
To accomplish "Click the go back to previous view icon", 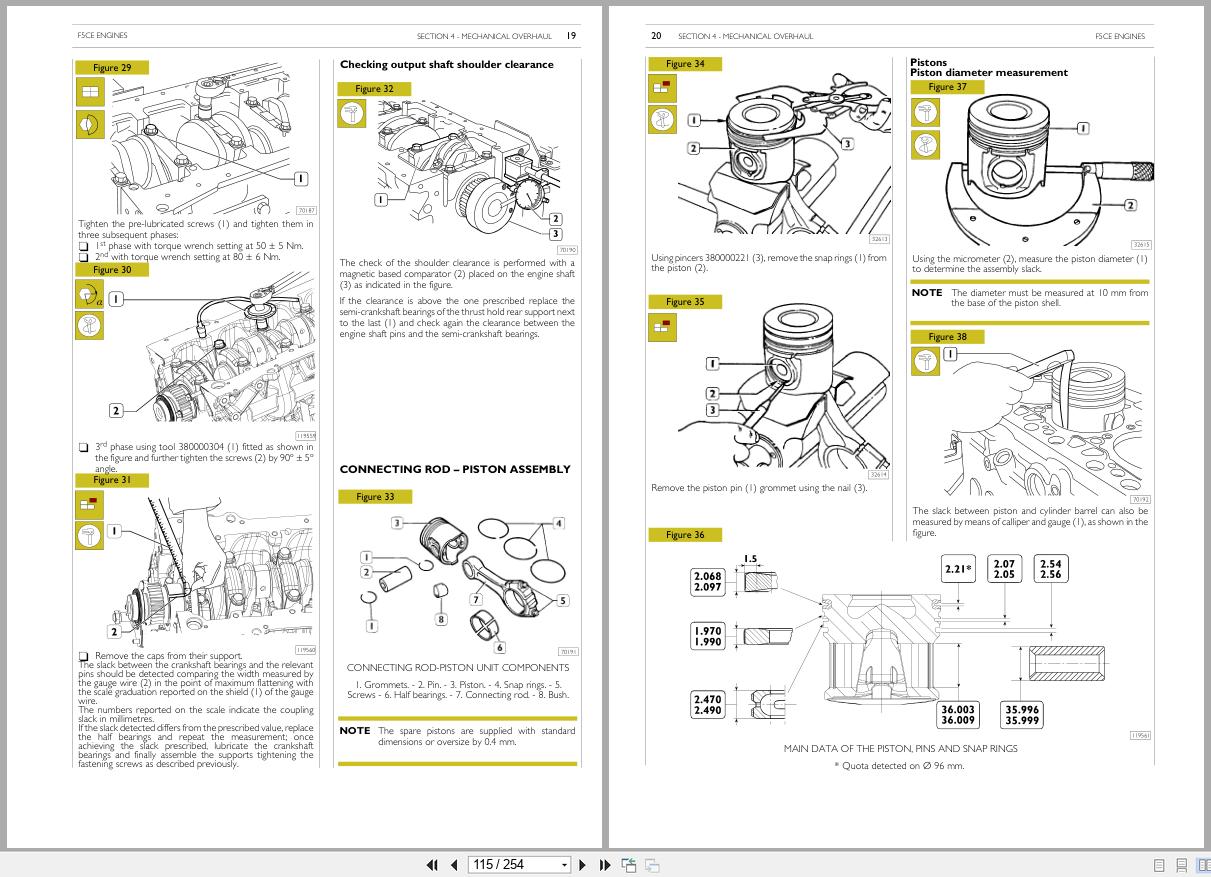I will click(x=629, y=865).
